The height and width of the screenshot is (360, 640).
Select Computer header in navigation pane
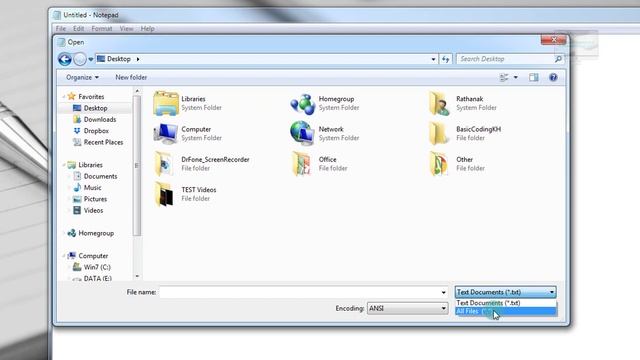click(88, 256)
